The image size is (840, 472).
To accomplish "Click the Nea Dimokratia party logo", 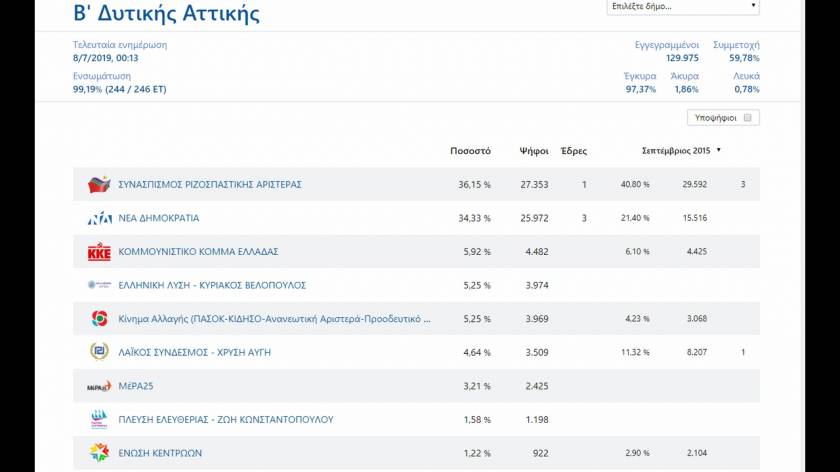I will click(98, 218).
